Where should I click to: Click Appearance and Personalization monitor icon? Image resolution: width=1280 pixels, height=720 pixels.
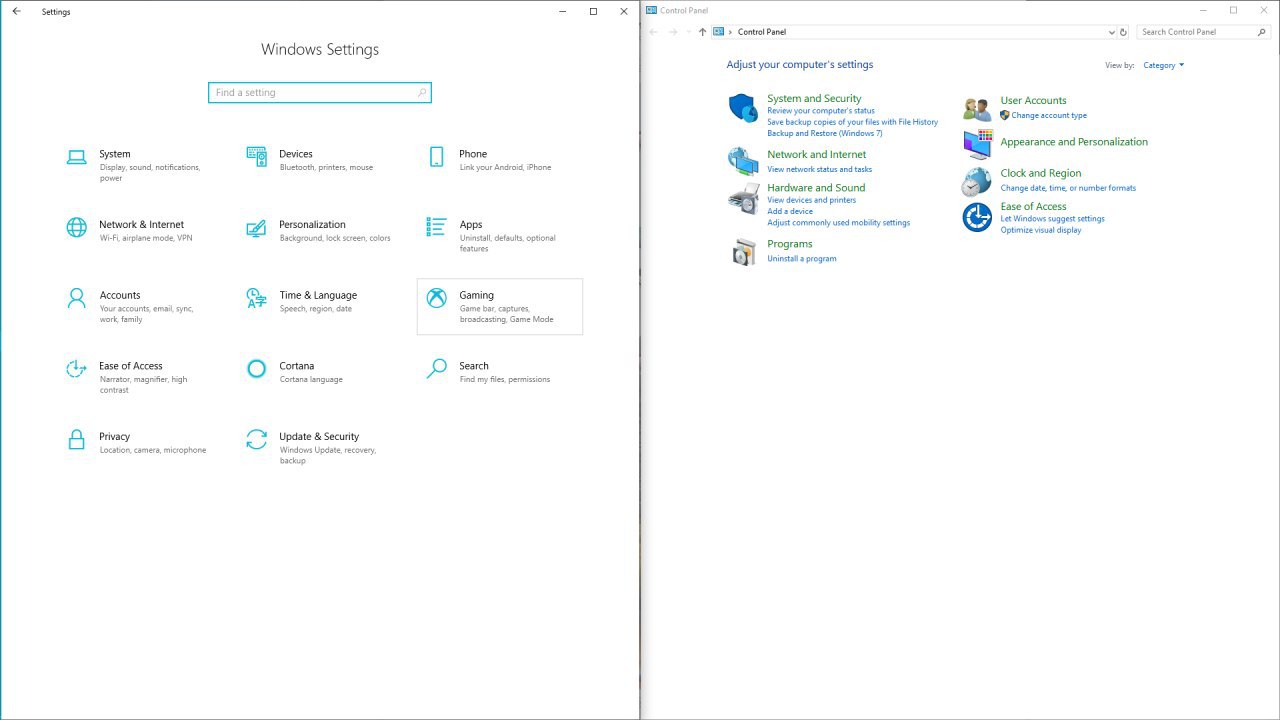click(977, 144)
